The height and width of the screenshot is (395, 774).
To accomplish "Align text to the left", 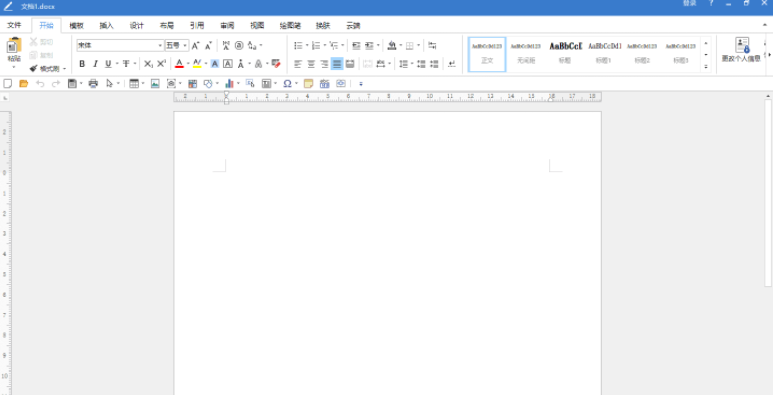I will (x=298, y=64).
